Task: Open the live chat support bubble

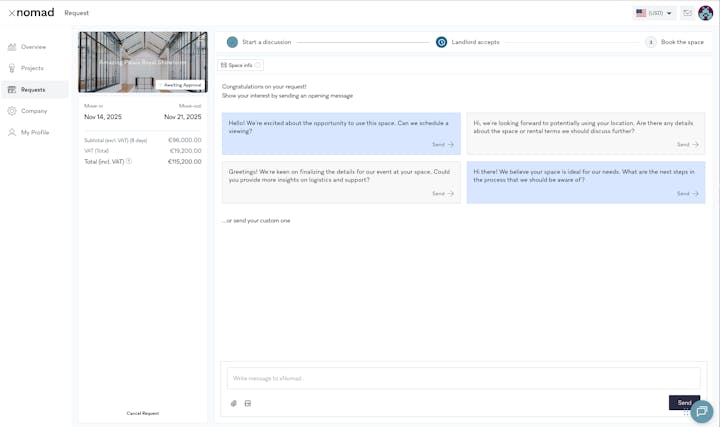Action: click(702, 411)
